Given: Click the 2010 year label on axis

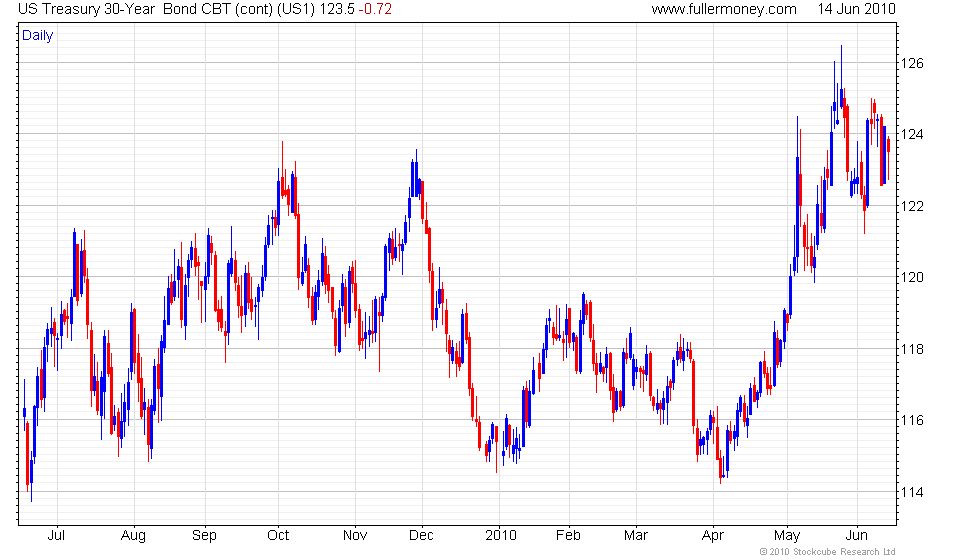Looking at the screenshot, I should click(x=501, y=536).
